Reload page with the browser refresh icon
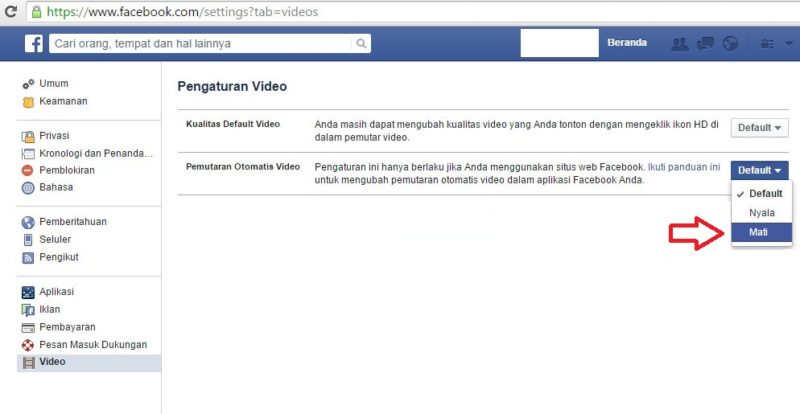 [x=10, y=11]
